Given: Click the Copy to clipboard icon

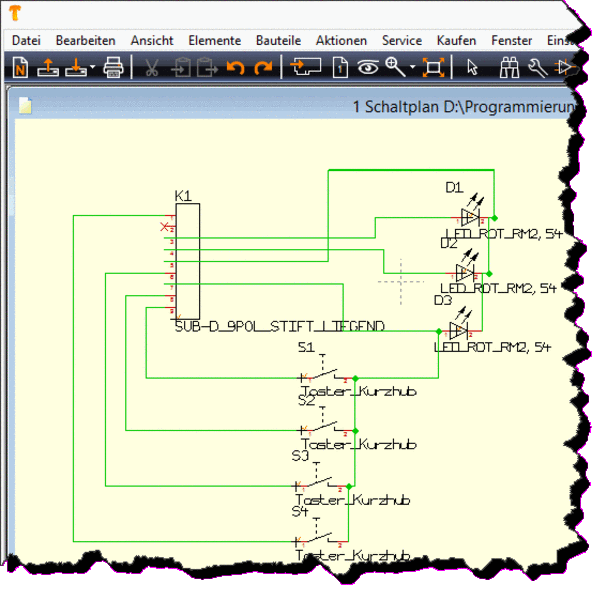Looking at the screenshot, I should point(181,68).
